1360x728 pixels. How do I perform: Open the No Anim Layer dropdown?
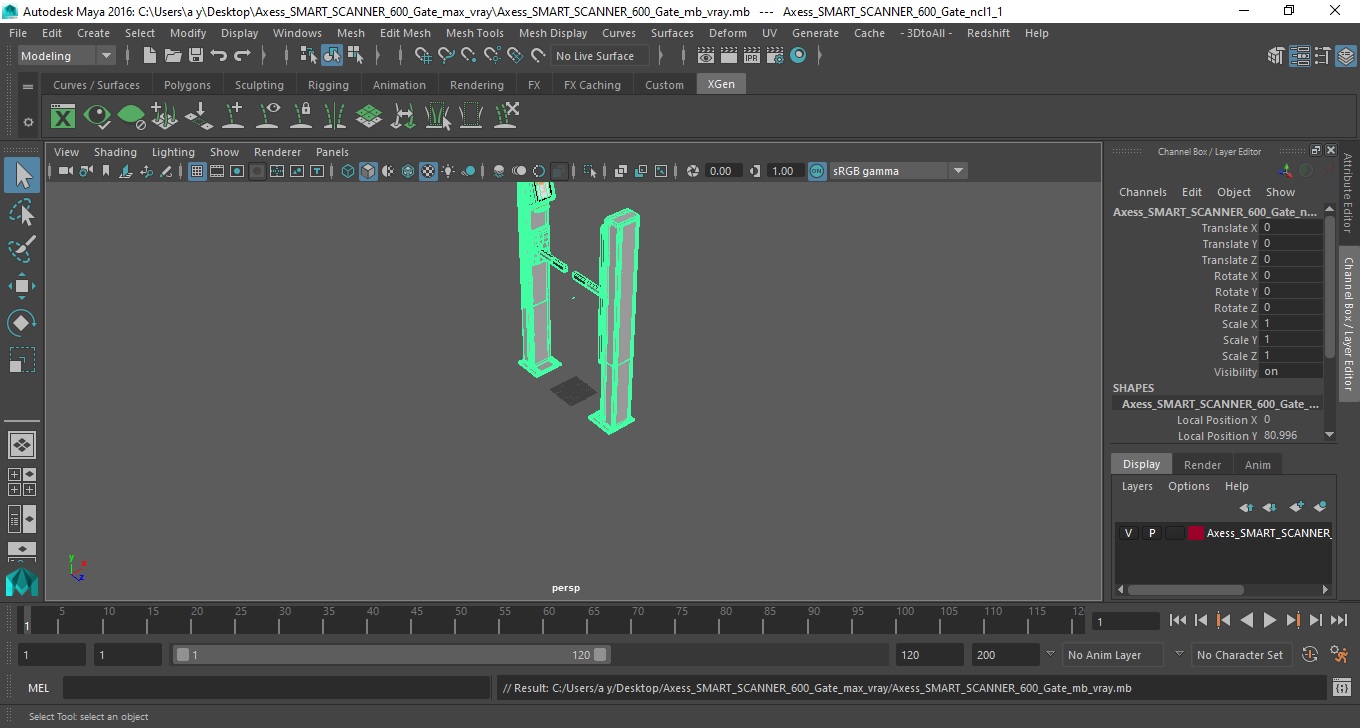pyautogui.click(x=1113, y=655)
